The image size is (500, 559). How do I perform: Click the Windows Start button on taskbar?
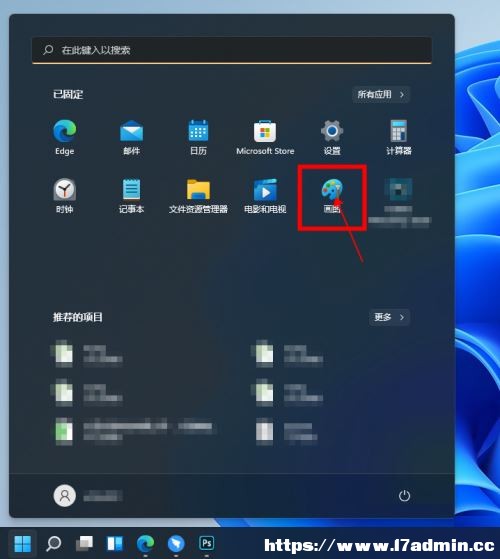[22, 544]
